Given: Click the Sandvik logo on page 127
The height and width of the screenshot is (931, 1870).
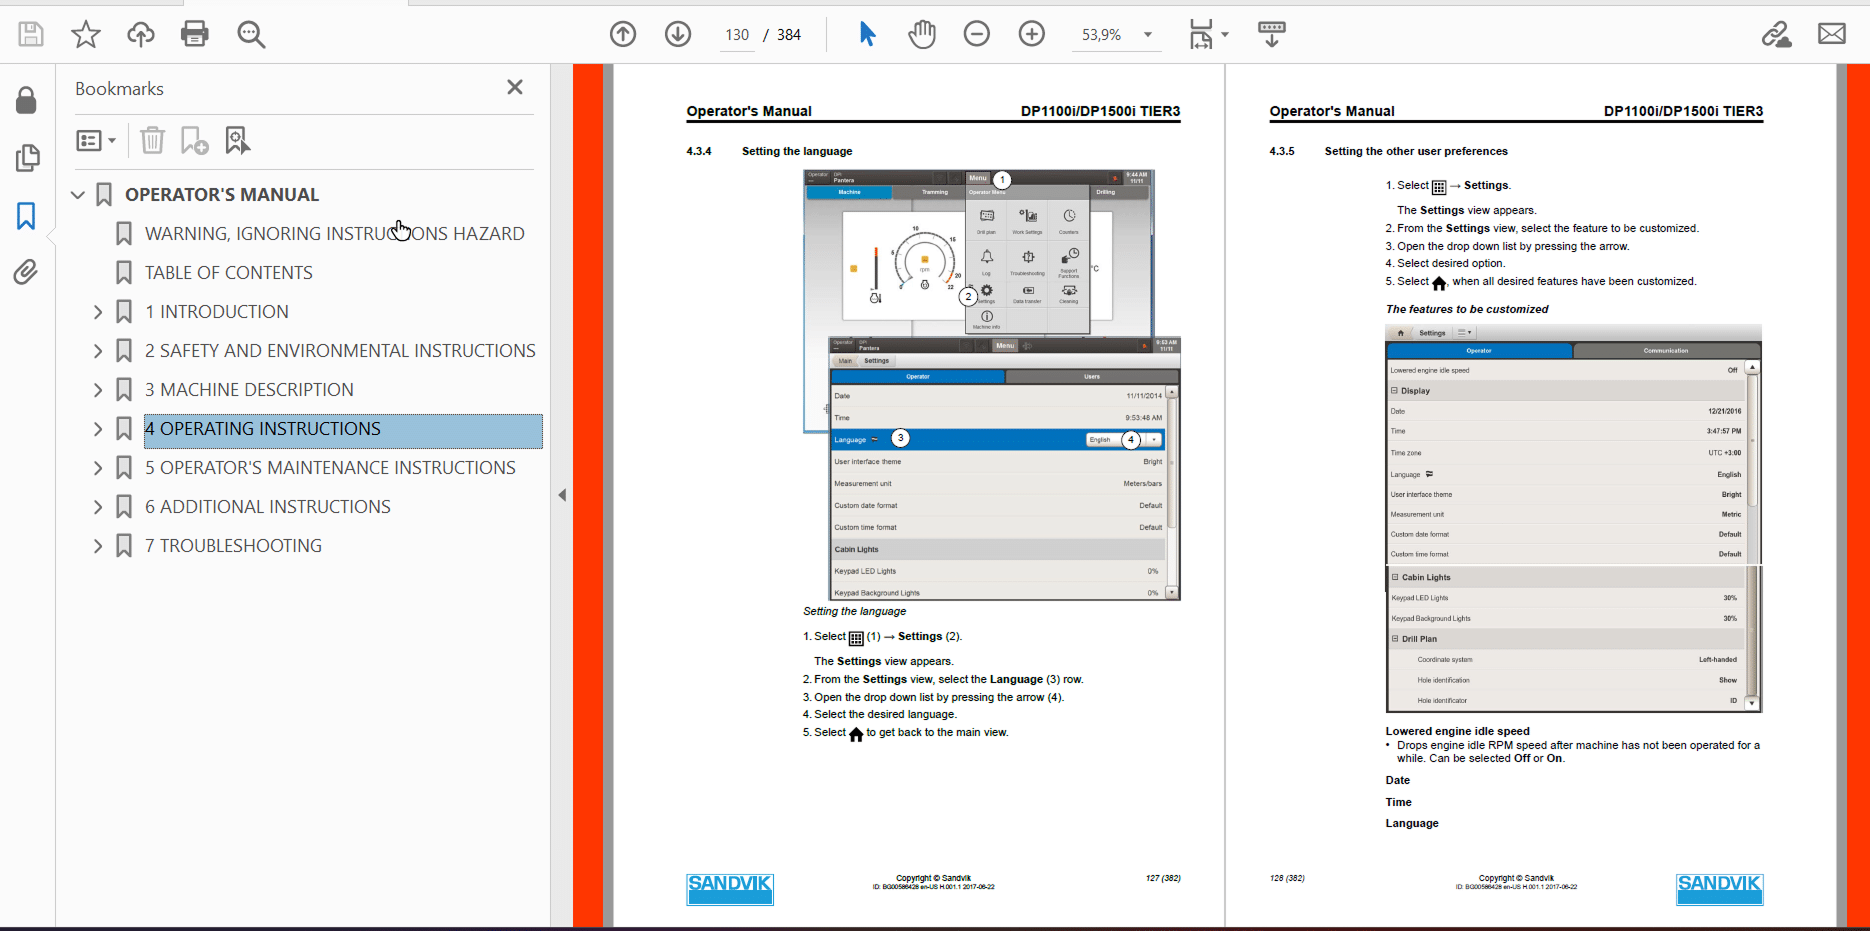Looking at the screenshot, I should tap(730, 889).
